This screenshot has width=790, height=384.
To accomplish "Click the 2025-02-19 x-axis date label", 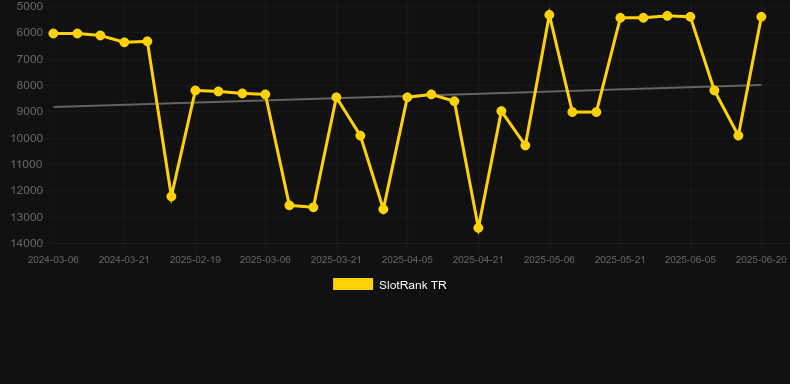I will coord(195,260).
